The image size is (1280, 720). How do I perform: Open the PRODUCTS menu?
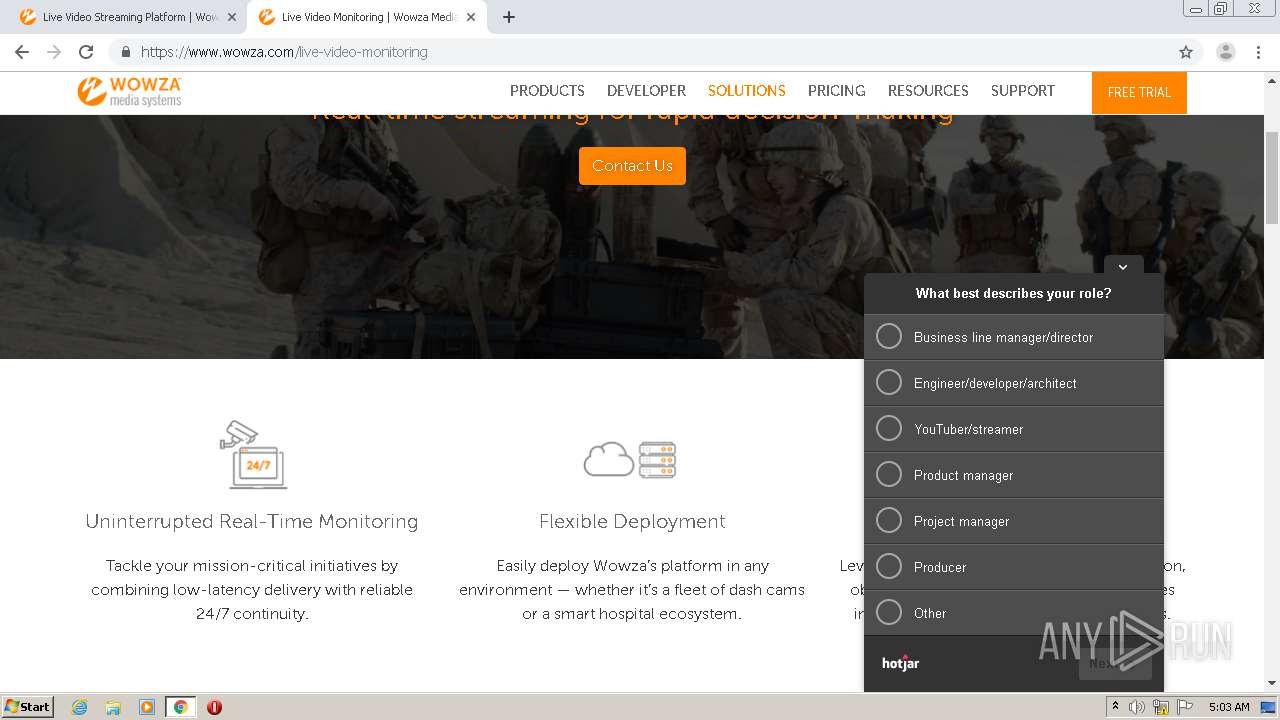pos(547,91)
